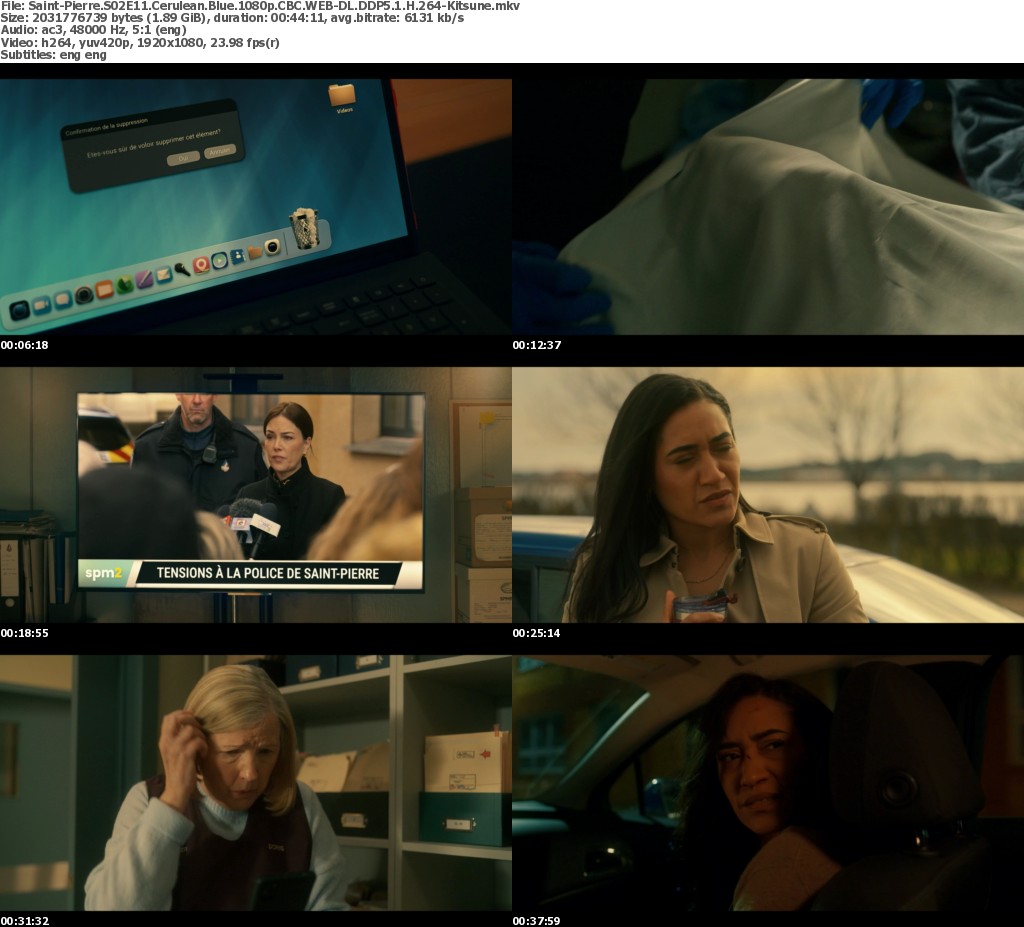Click the green leaf icon in the dock
The width and height of the screenshot is (1024, 927).
click(125, 284)
